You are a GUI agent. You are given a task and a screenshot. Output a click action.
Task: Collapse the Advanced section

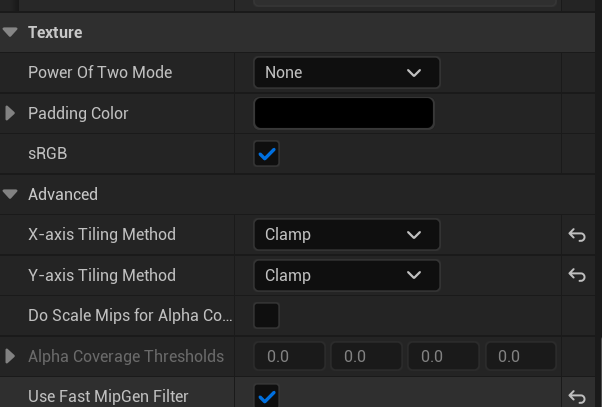tap(10, 194)
